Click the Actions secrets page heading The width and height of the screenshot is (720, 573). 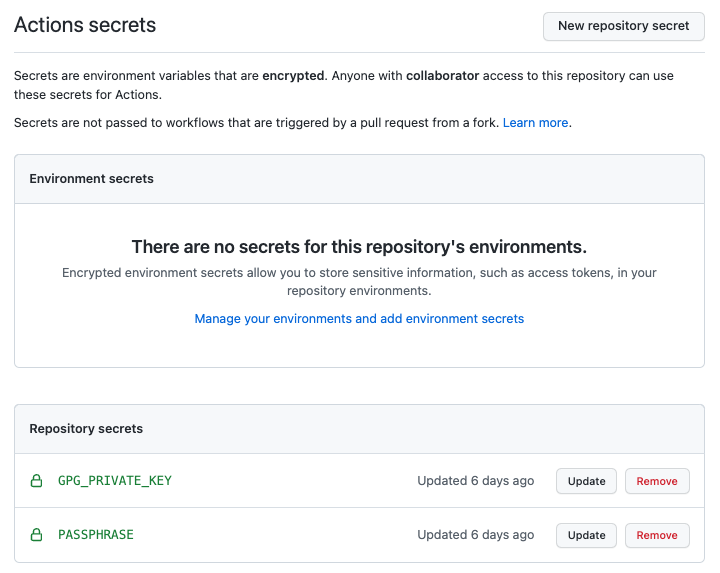click(x=85, y=25)
